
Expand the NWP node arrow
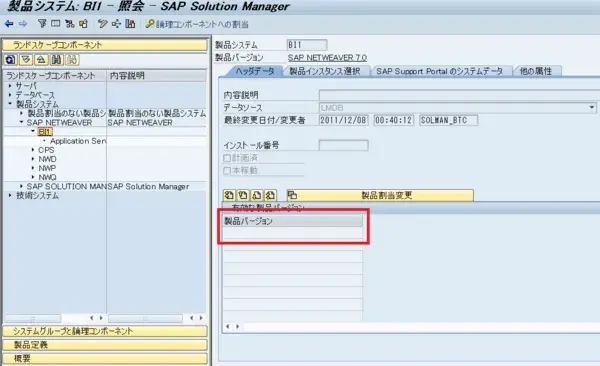[33, 168]
